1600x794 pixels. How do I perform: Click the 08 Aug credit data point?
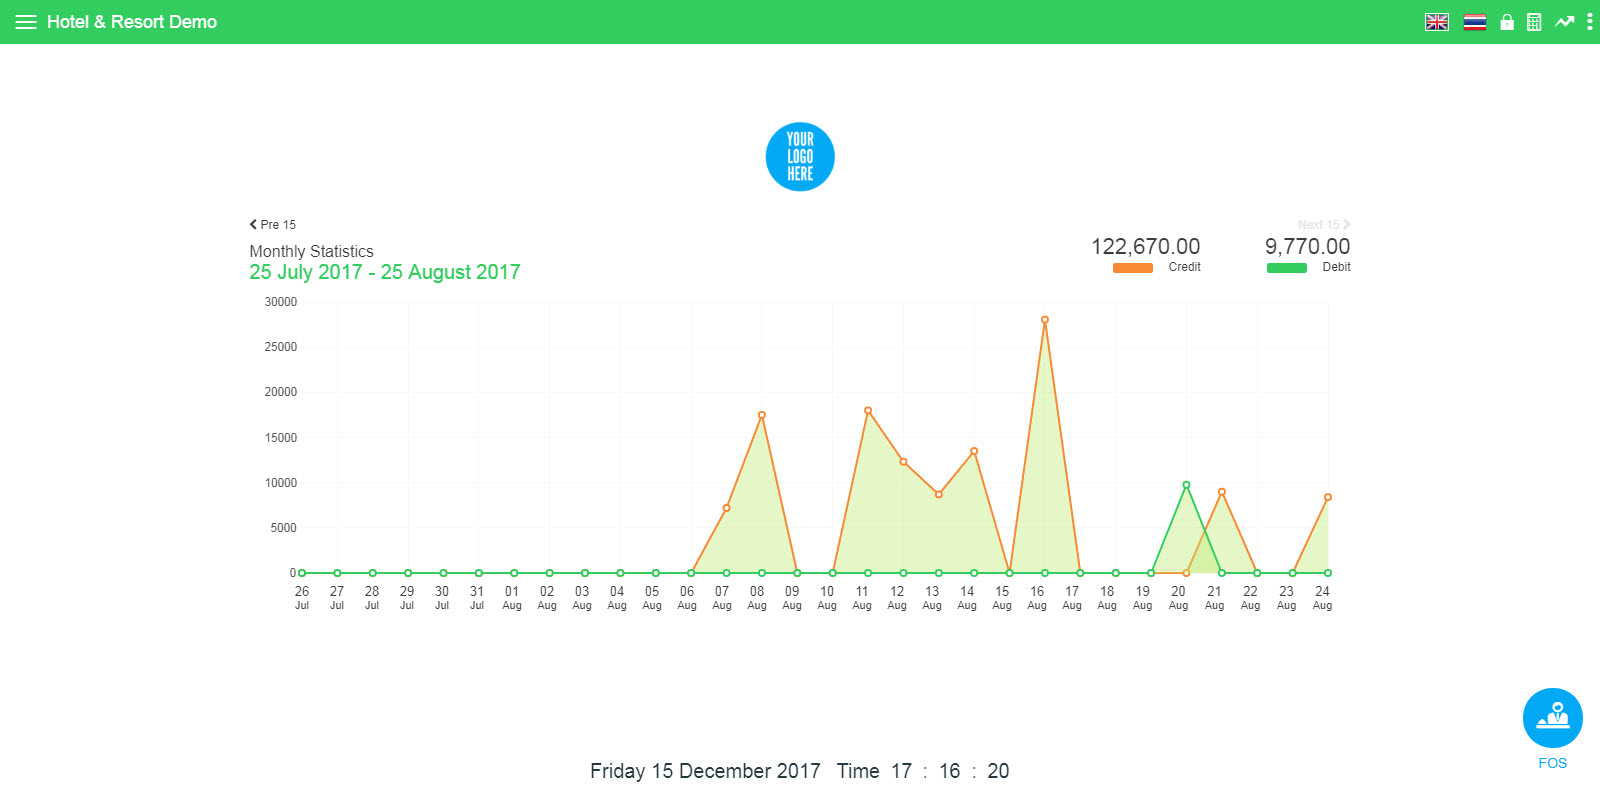tap(762, 415)
